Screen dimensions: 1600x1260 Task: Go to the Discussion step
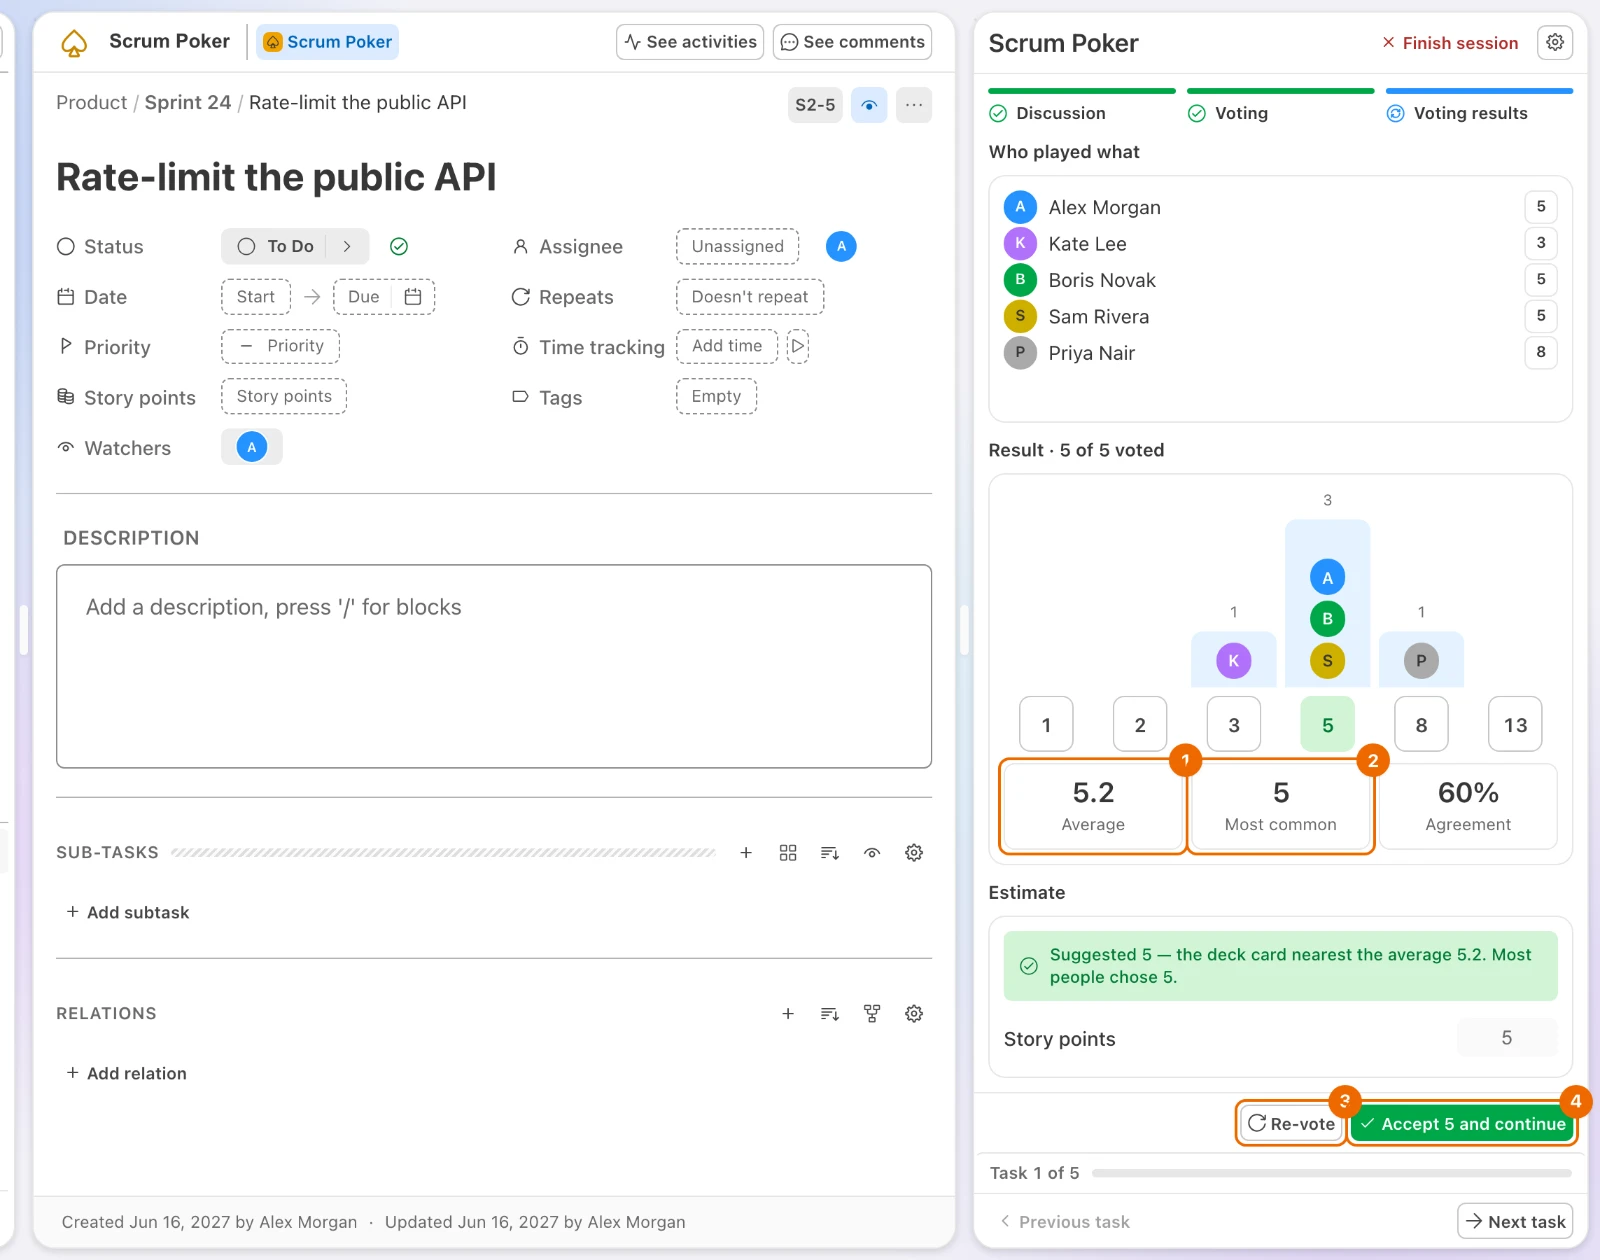coord(1082,106)
